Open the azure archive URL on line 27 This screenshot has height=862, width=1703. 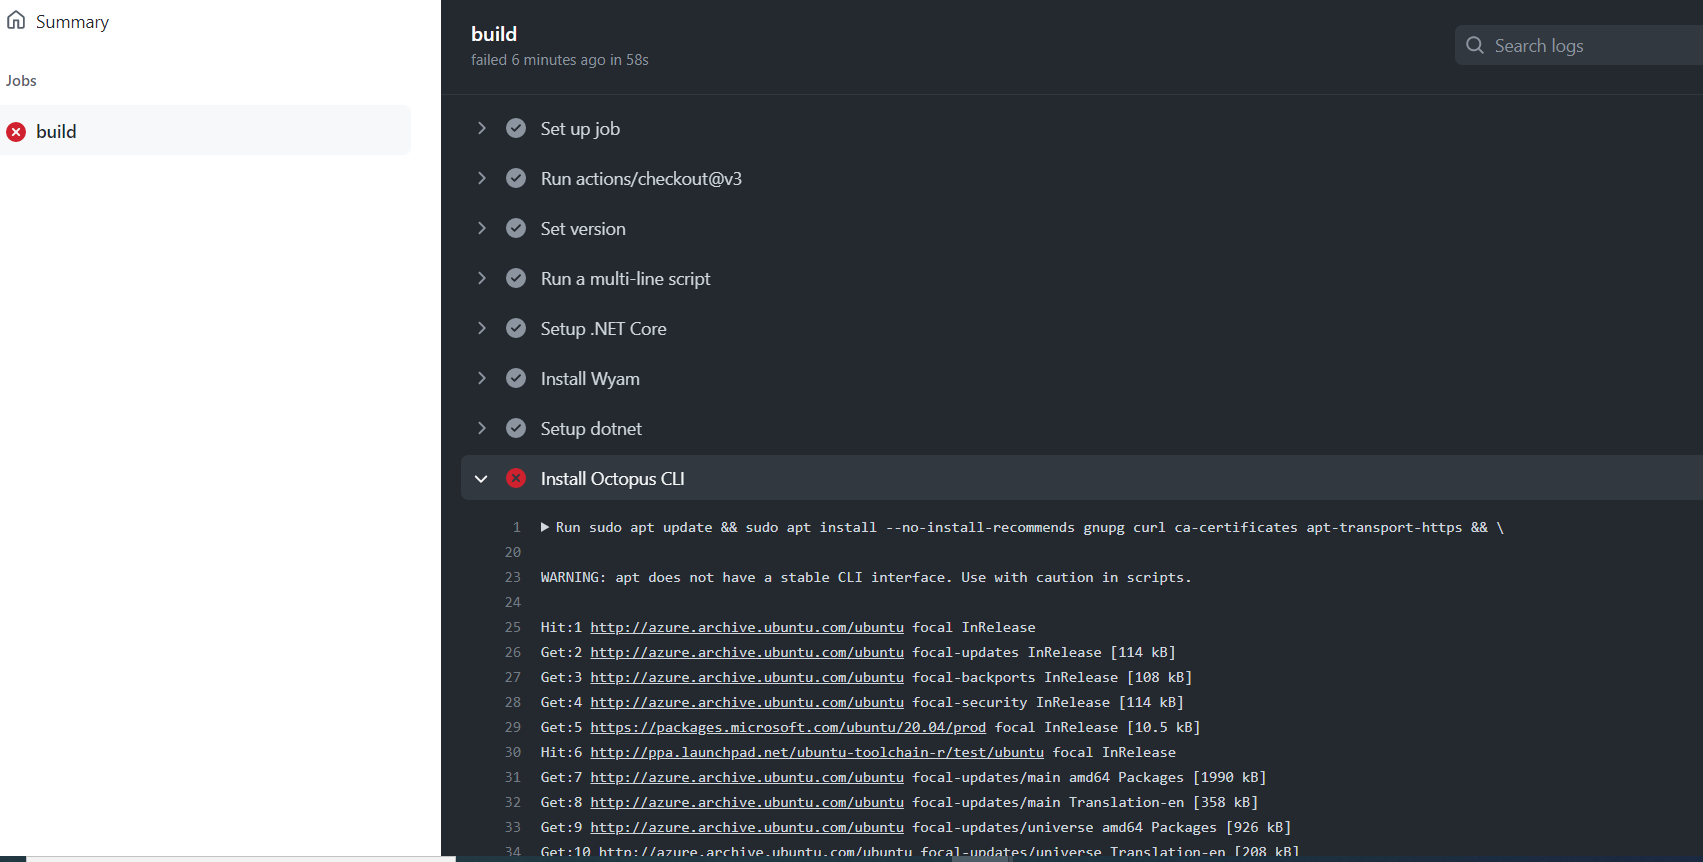747,677
